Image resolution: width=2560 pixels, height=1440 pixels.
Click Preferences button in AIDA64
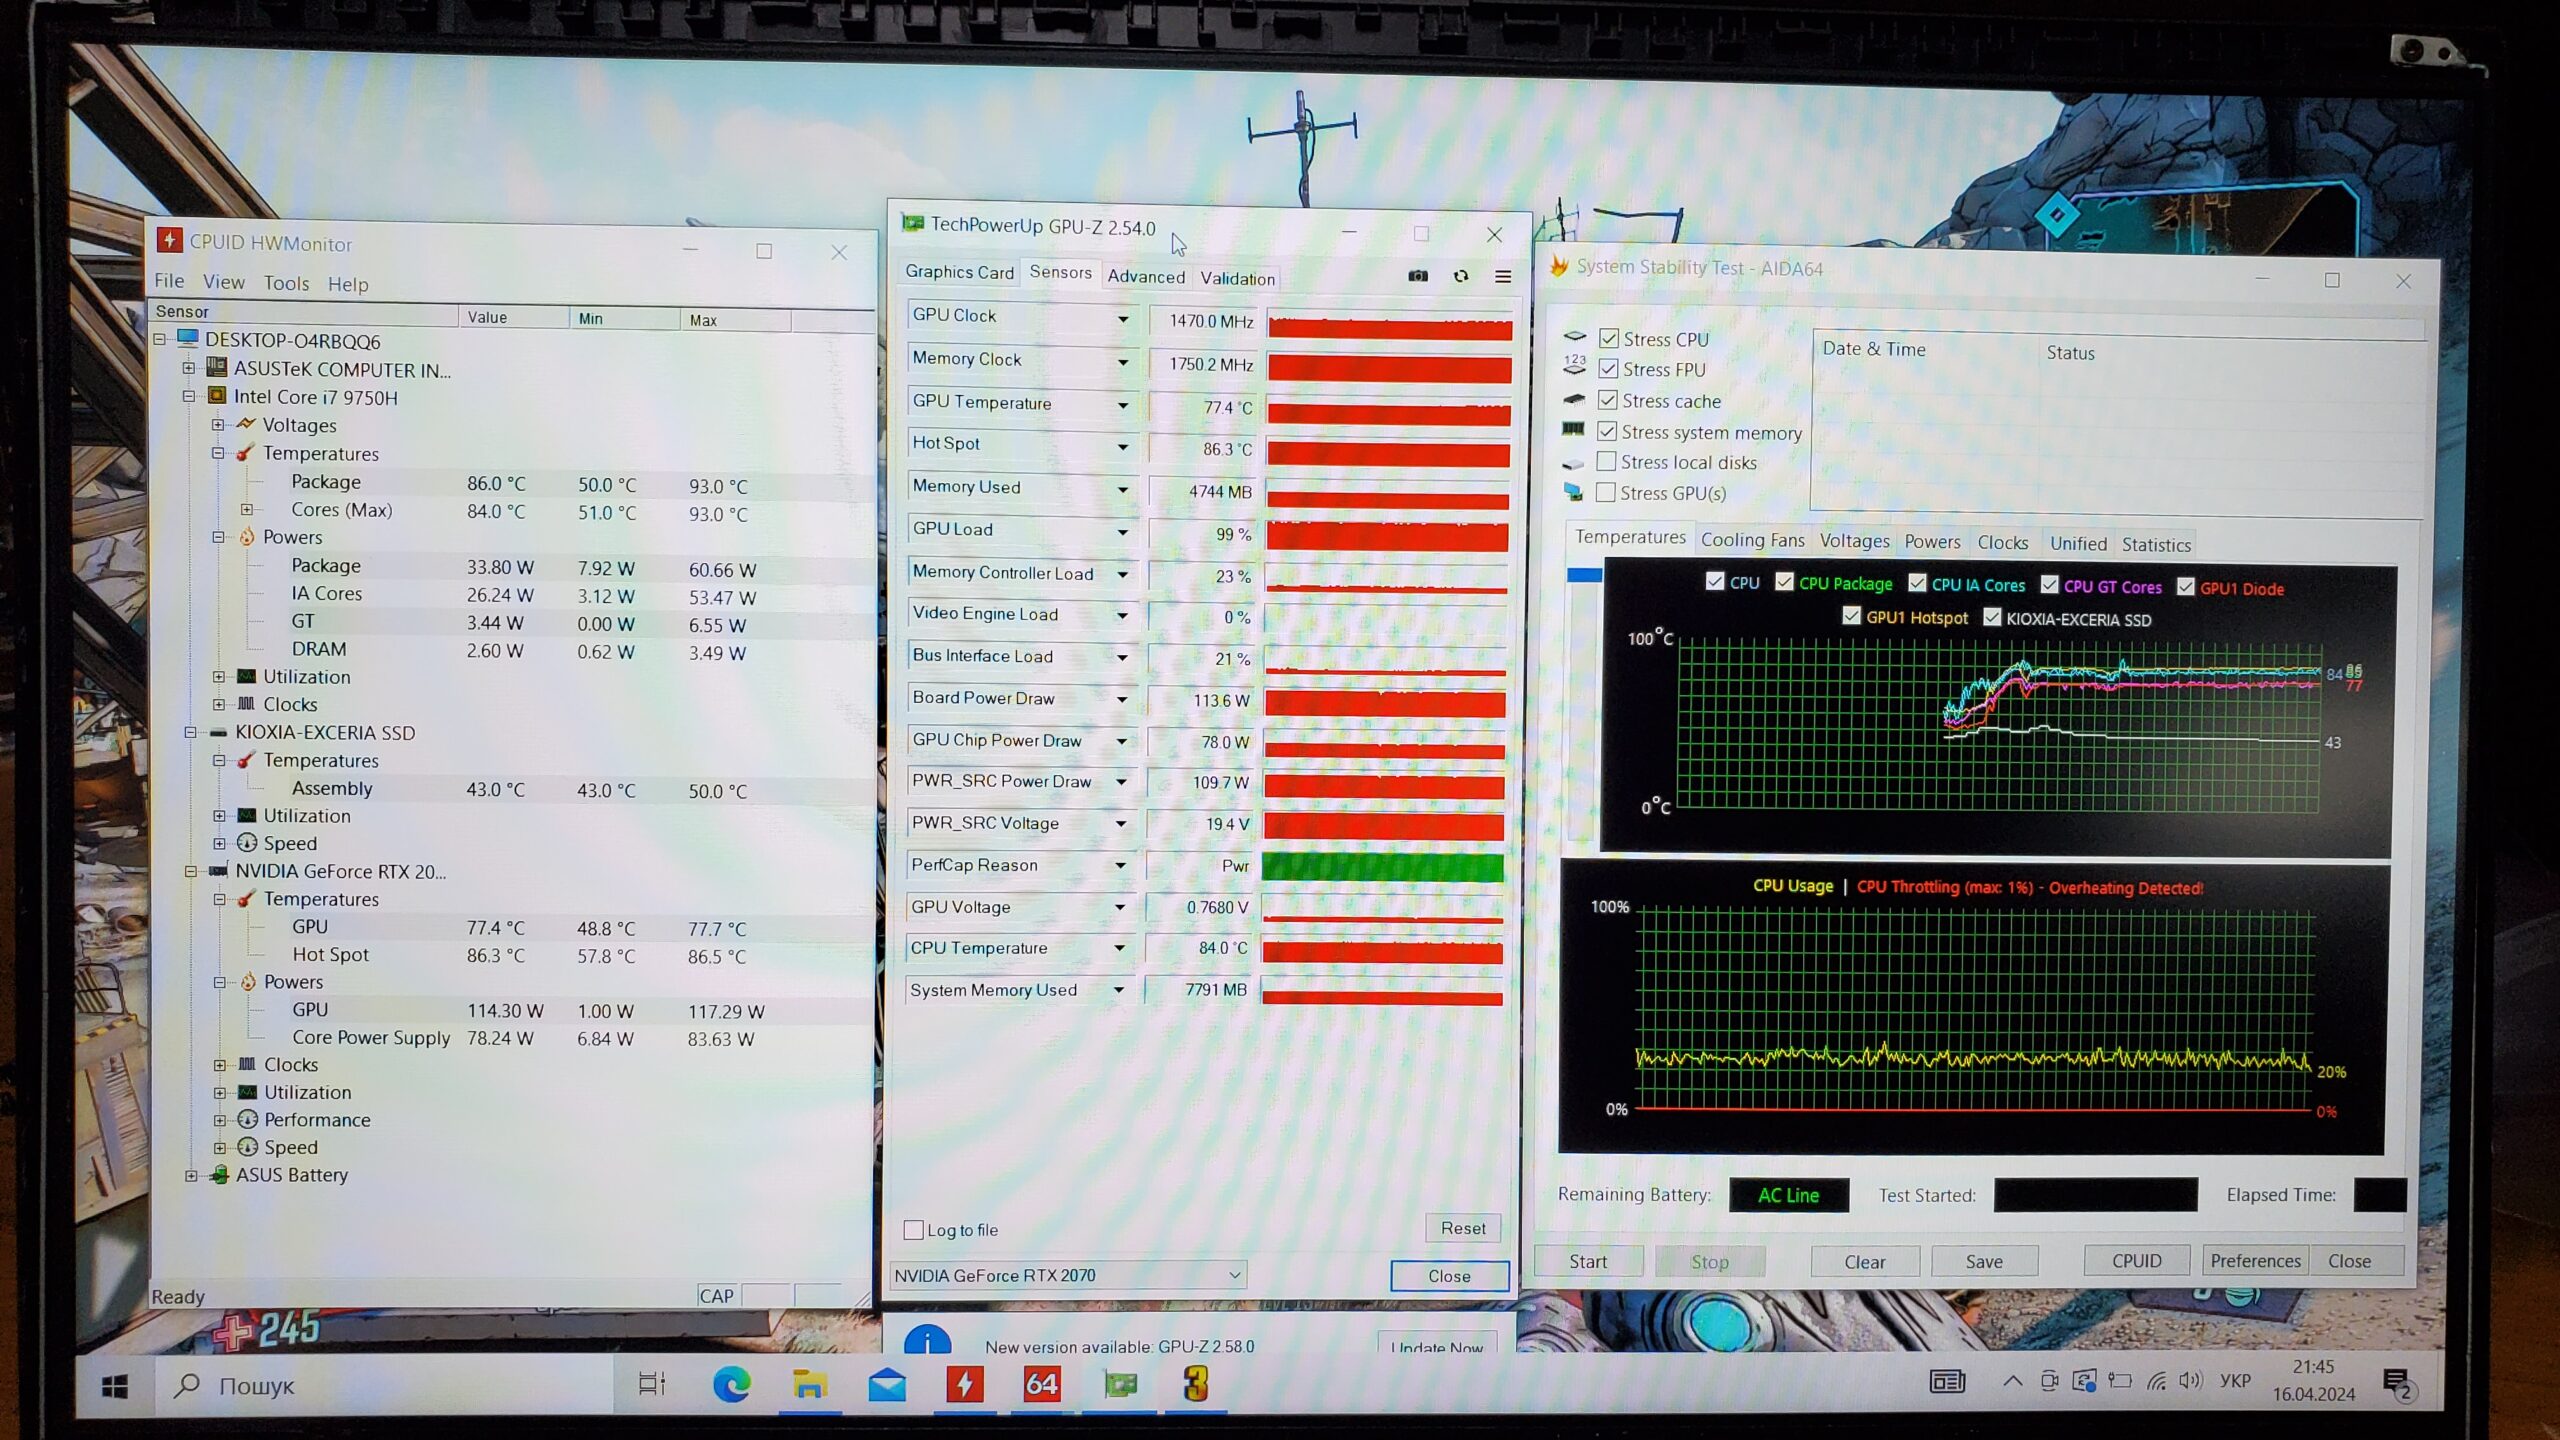(x=2255, y=1261)
